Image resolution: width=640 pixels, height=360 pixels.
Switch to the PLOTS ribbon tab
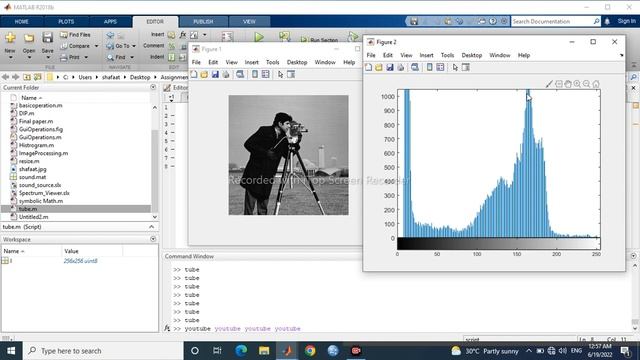point(66,22)
